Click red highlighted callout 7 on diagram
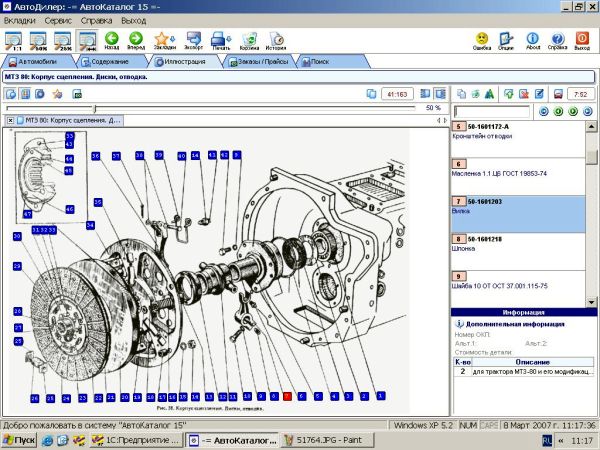Image resolution: width=600 pixels, height=450 pixels. click(287, 396)
